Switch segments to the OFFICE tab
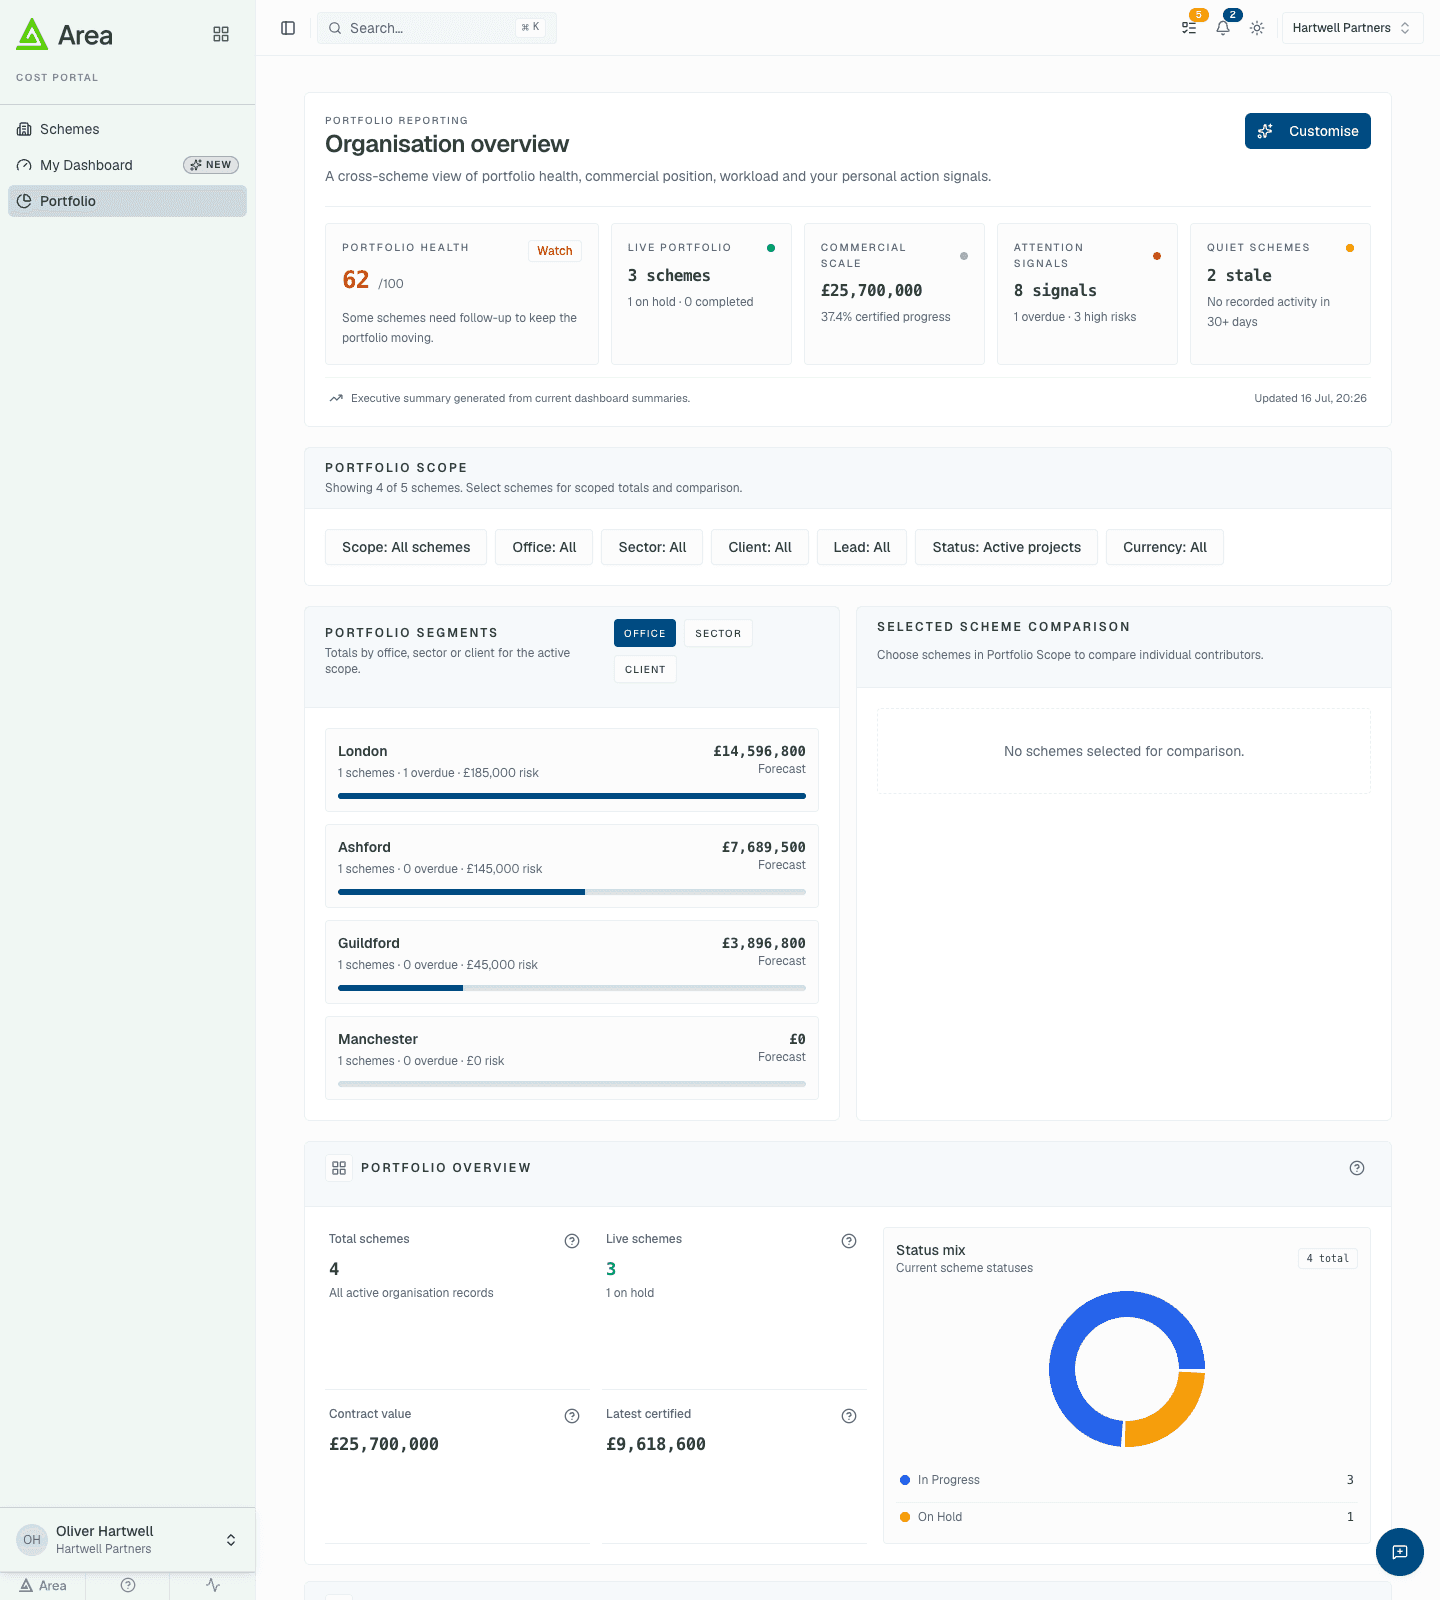1440x1600 pixels. (x=645, y=633)
